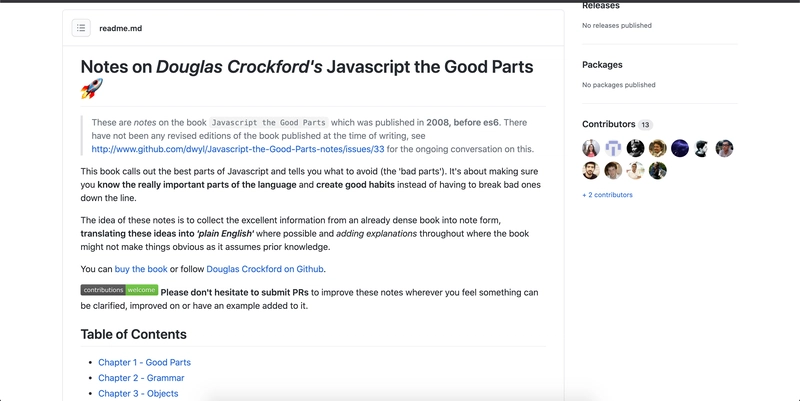Go to Chapter 2 - Grammar
Screen dimensions: 800x401
pyautogui.click(x=141, y=378)
